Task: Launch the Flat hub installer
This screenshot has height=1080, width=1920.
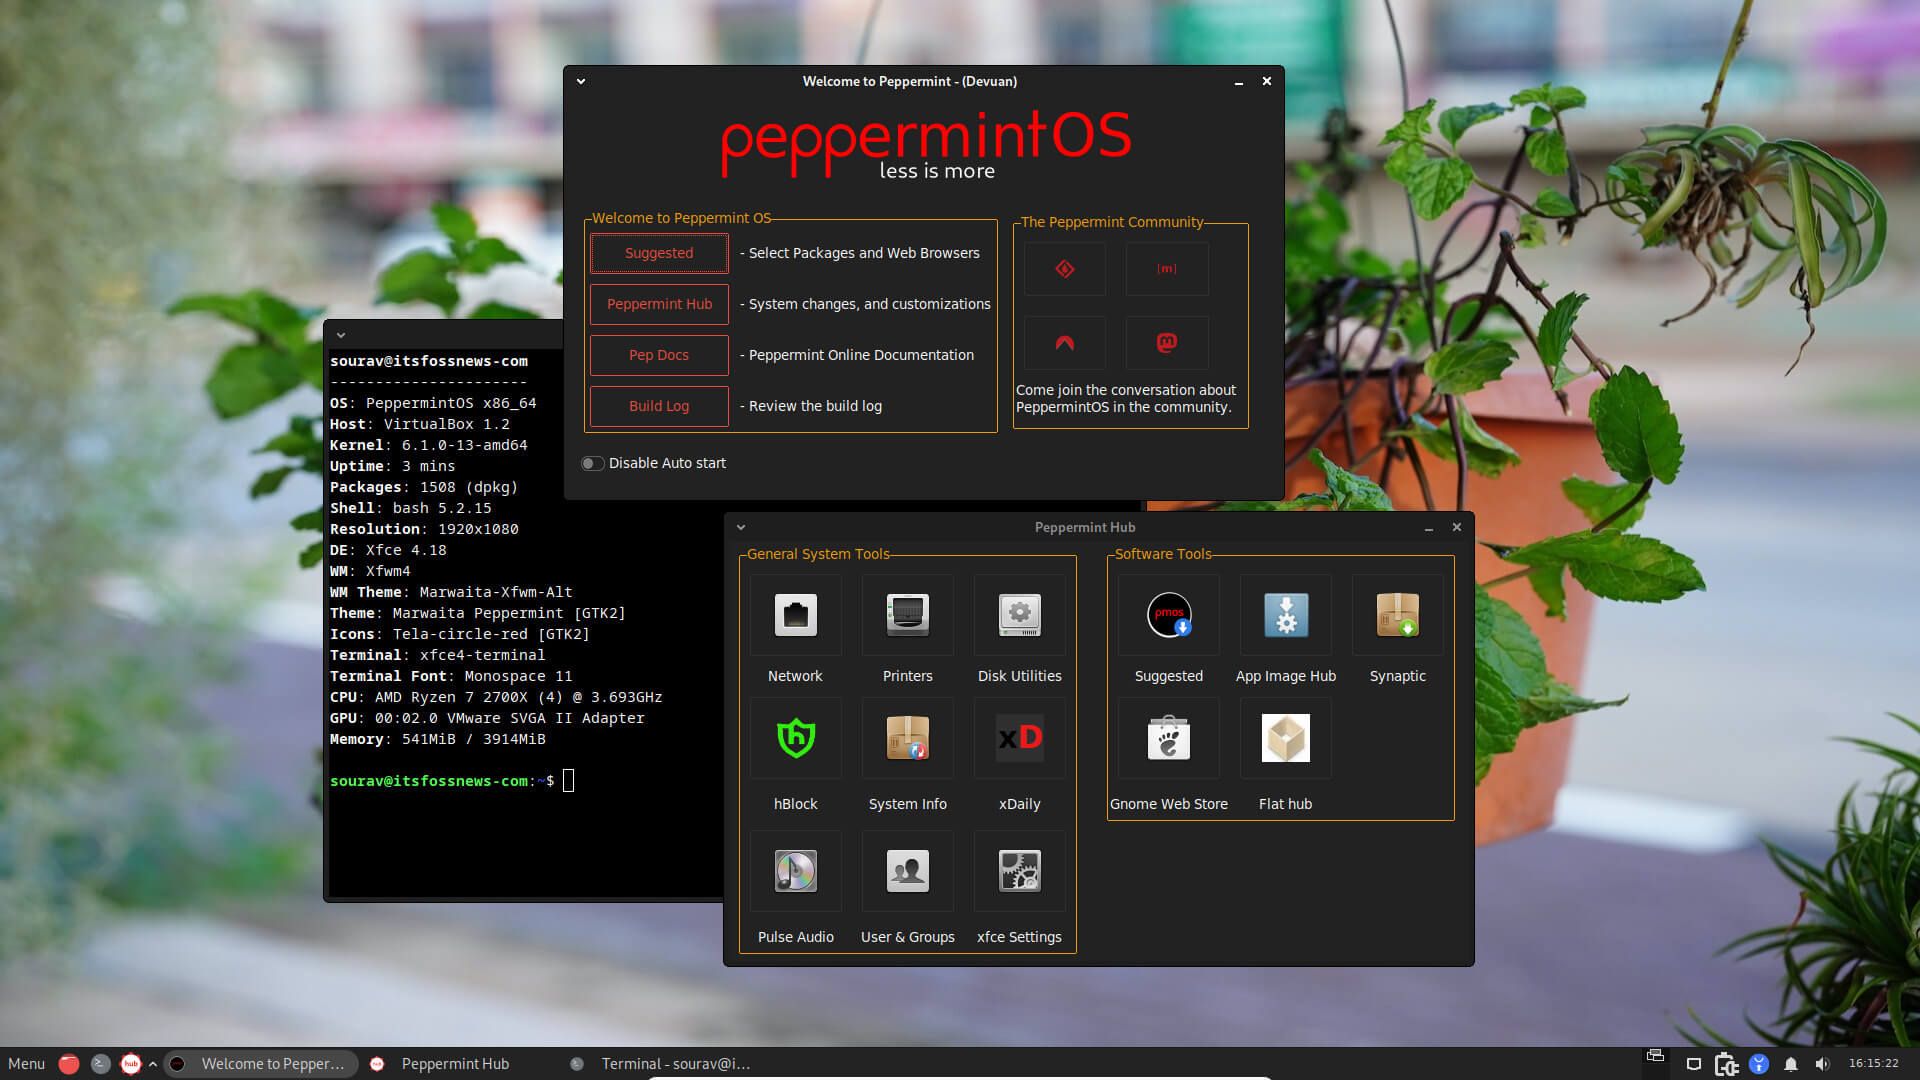Action: [x=1285, y=738]
